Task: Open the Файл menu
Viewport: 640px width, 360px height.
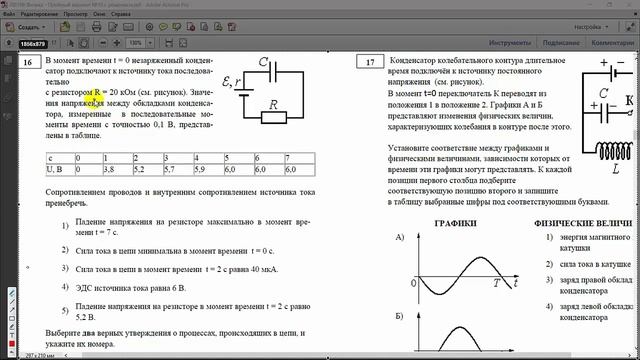Action: (x=9, y=14)
